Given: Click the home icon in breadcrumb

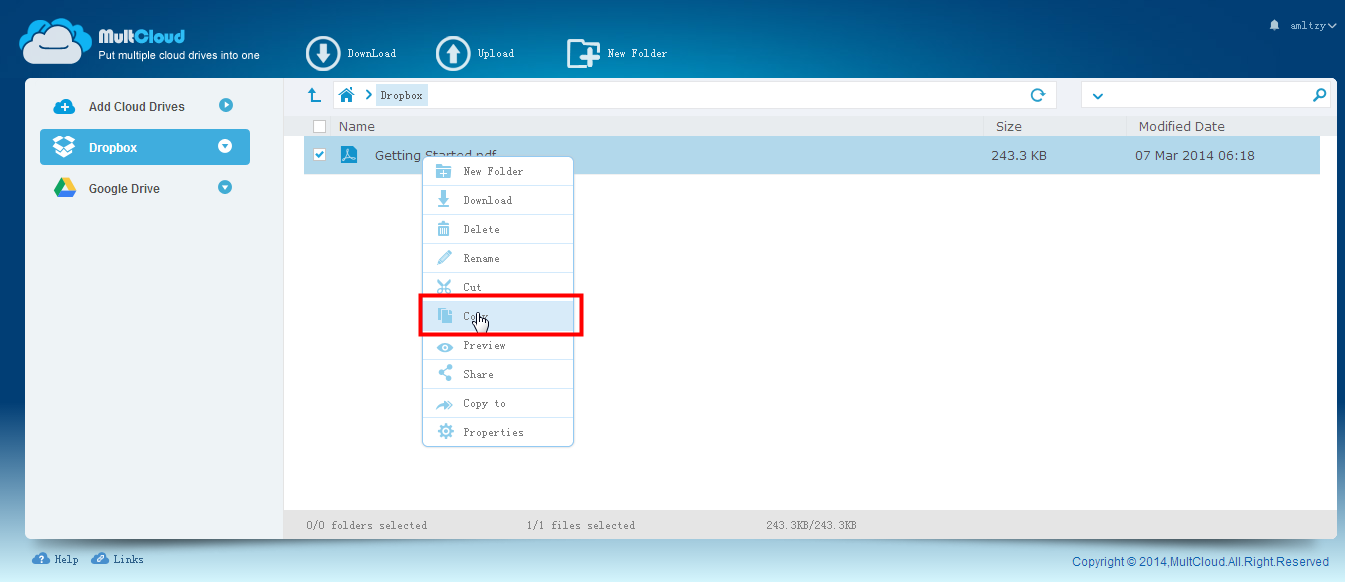Looking at the screenshot, I should point(346,95).
